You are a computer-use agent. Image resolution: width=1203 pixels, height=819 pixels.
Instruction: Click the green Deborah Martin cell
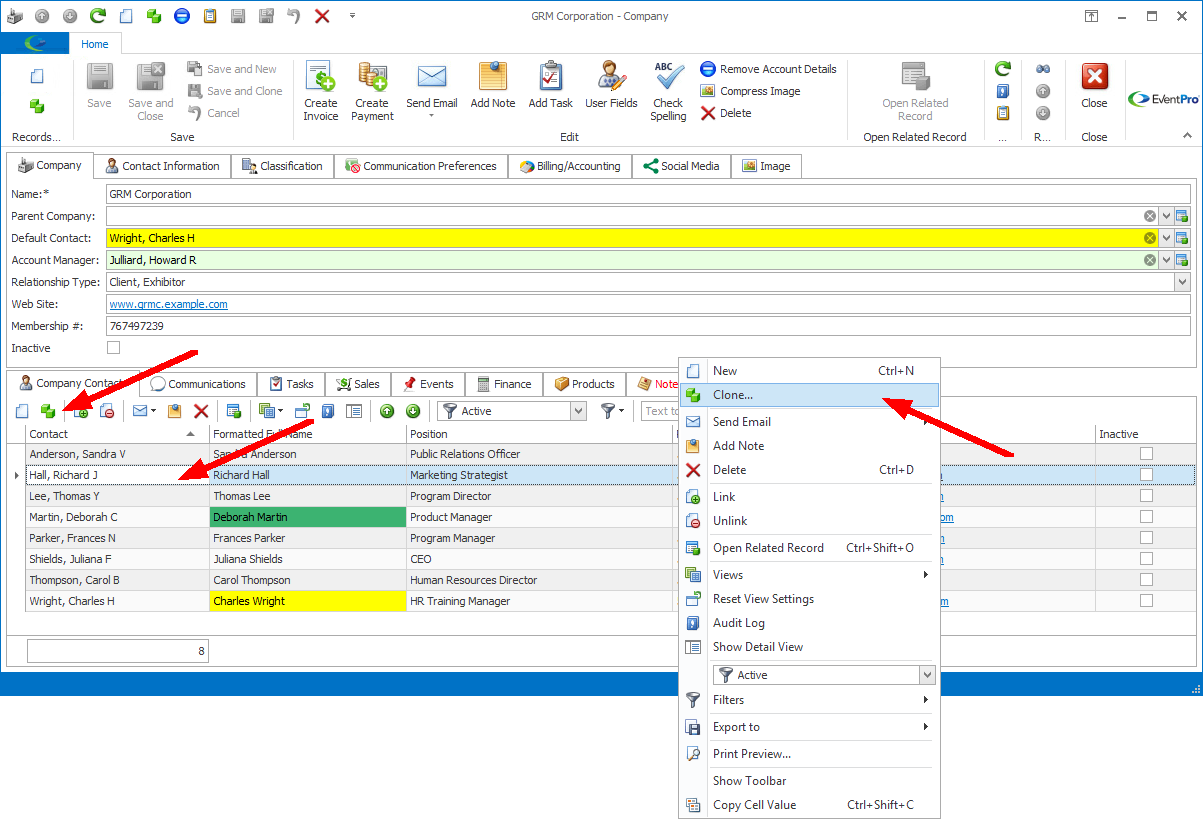(308, 517)
